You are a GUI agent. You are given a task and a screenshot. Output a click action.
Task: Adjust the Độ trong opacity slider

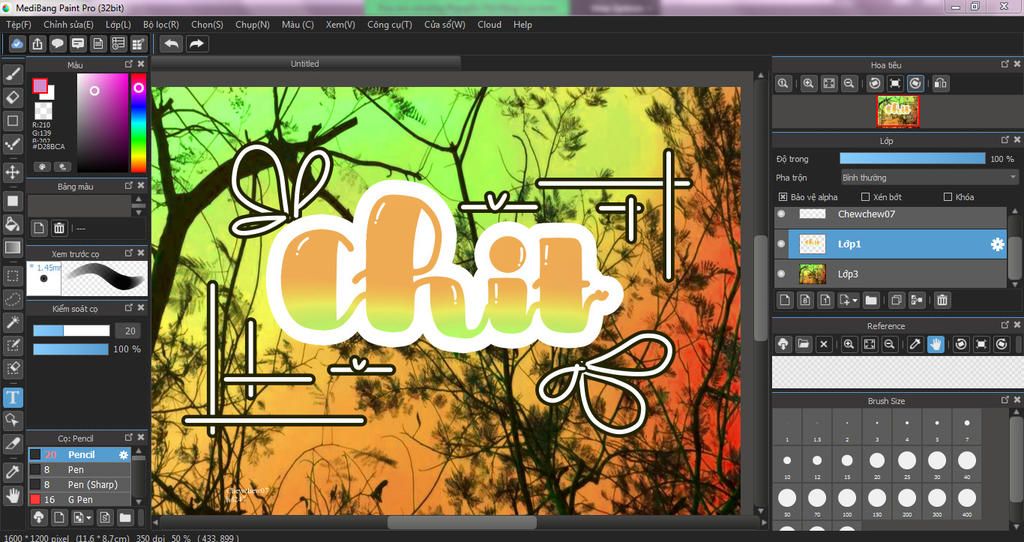tap(912, 159)
